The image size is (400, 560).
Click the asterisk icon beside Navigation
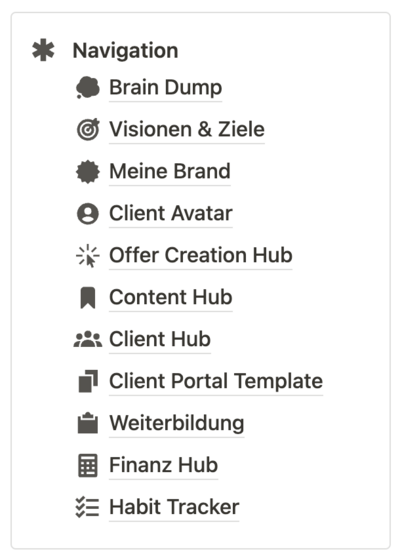coord(43,50)
